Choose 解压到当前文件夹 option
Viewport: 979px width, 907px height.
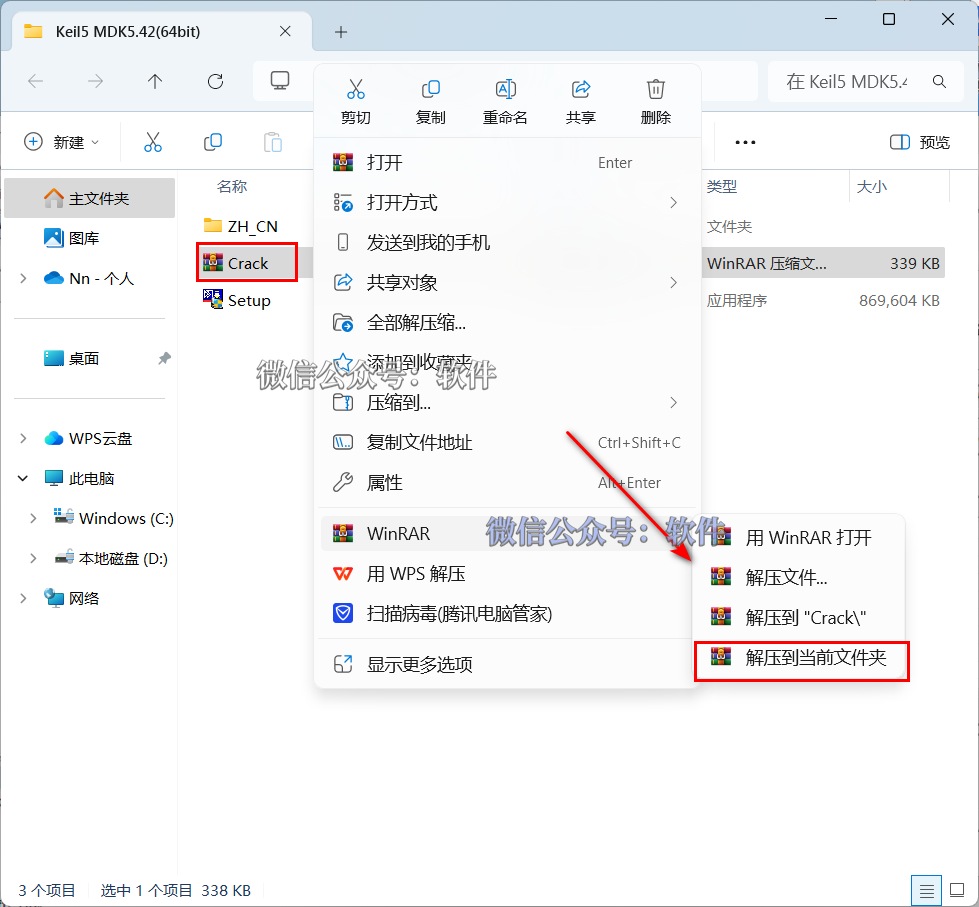click(x=799, y=658)
